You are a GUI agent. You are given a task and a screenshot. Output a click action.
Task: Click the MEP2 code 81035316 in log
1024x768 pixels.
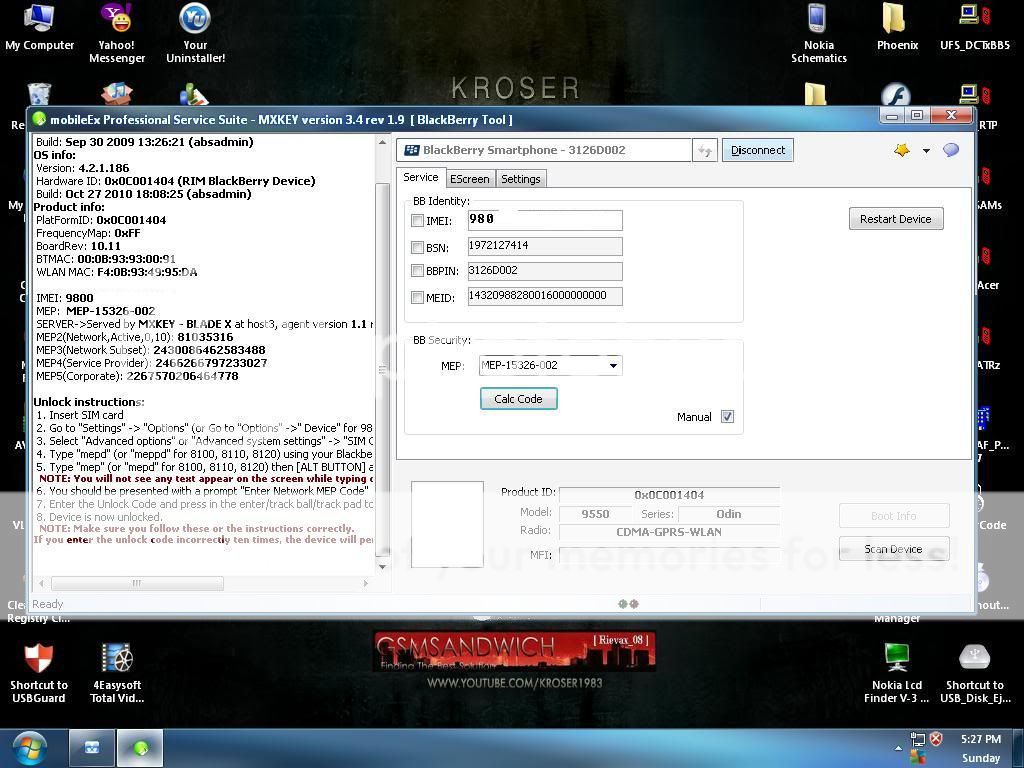[205, 337]
